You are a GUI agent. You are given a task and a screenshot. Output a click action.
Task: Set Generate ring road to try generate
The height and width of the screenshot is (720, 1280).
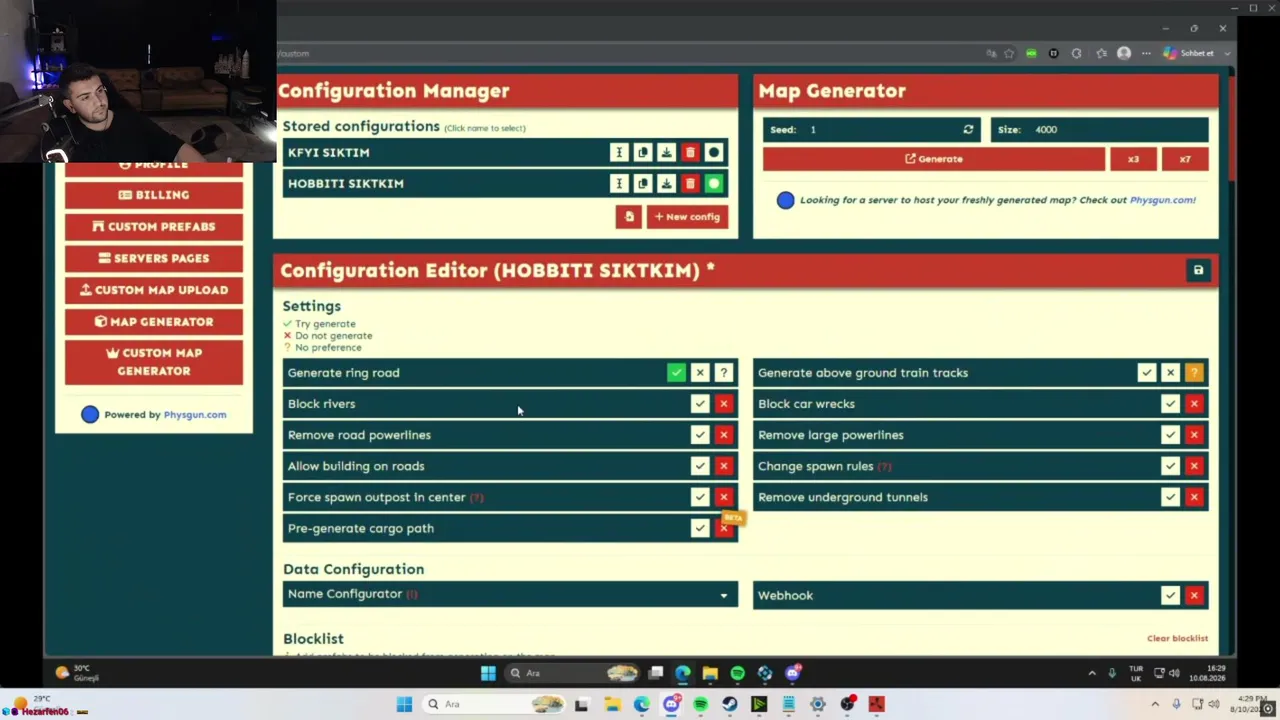(x=676, y=373)
